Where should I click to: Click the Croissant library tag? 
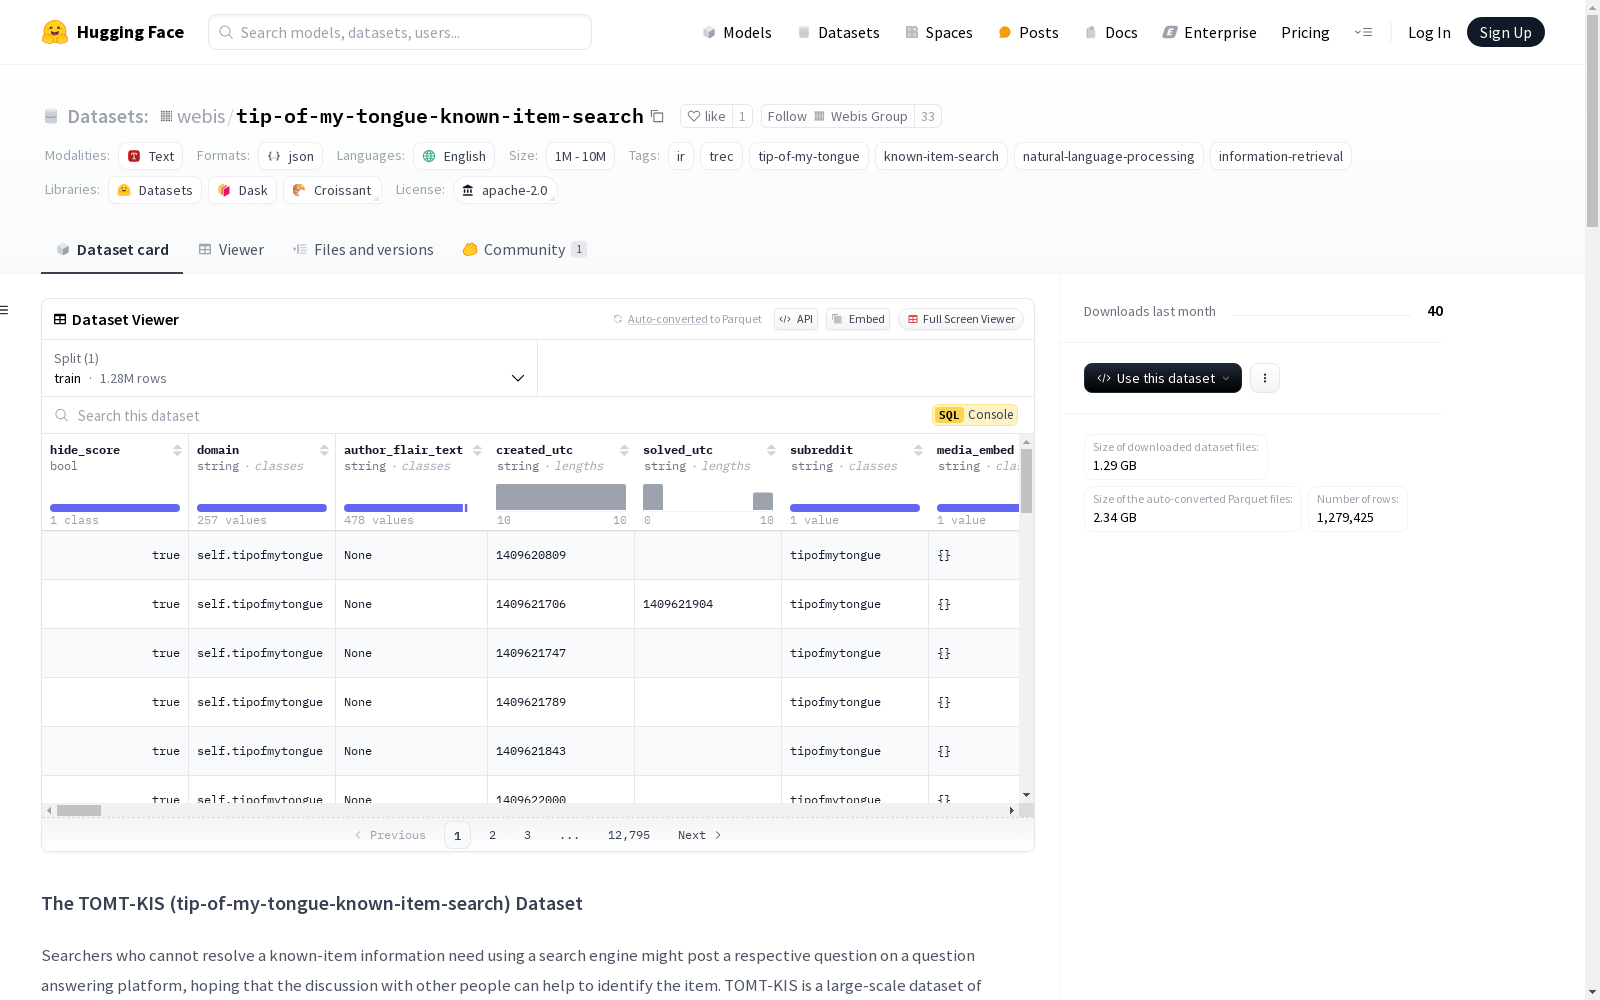[332, 190]
